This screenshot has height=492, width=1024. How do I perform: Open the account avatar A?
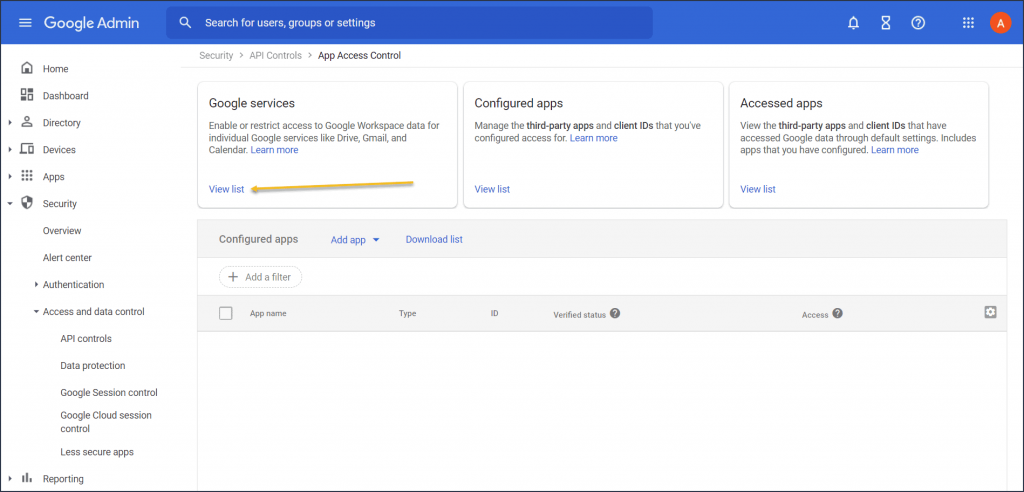1000,23
